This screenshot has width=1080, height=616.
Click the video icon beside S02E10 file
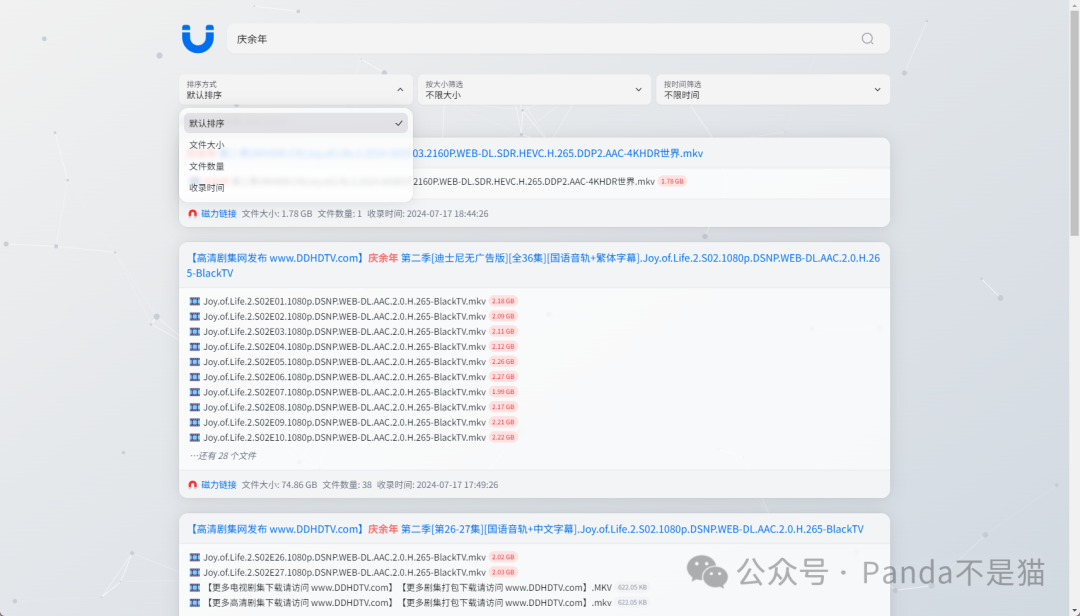tap(195, 438)
